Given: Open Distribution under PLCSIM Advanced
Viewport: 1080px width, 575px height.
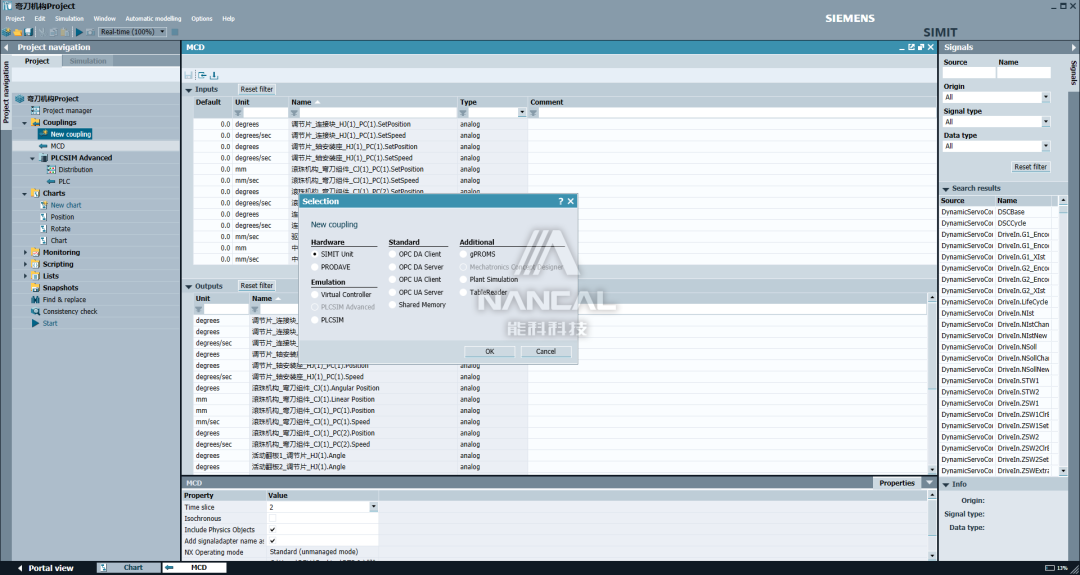Looking at the screenshot, I should click(75, 169).
